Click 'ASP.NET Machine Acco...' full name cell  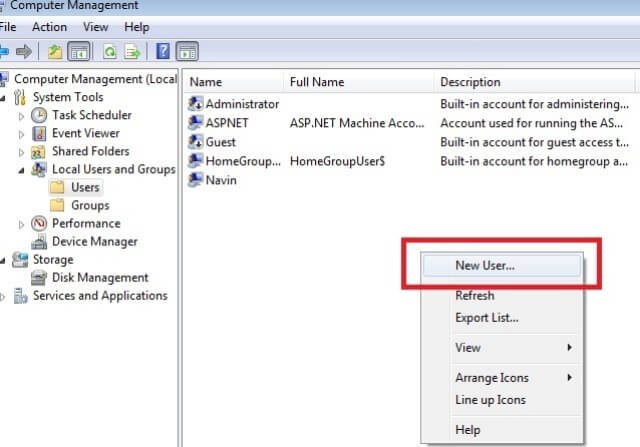[357, 123]
